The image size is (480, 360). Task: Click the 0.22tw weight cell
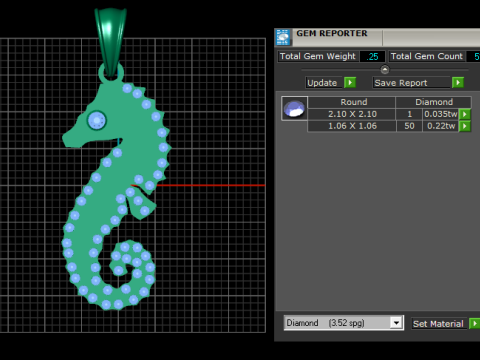441,126
